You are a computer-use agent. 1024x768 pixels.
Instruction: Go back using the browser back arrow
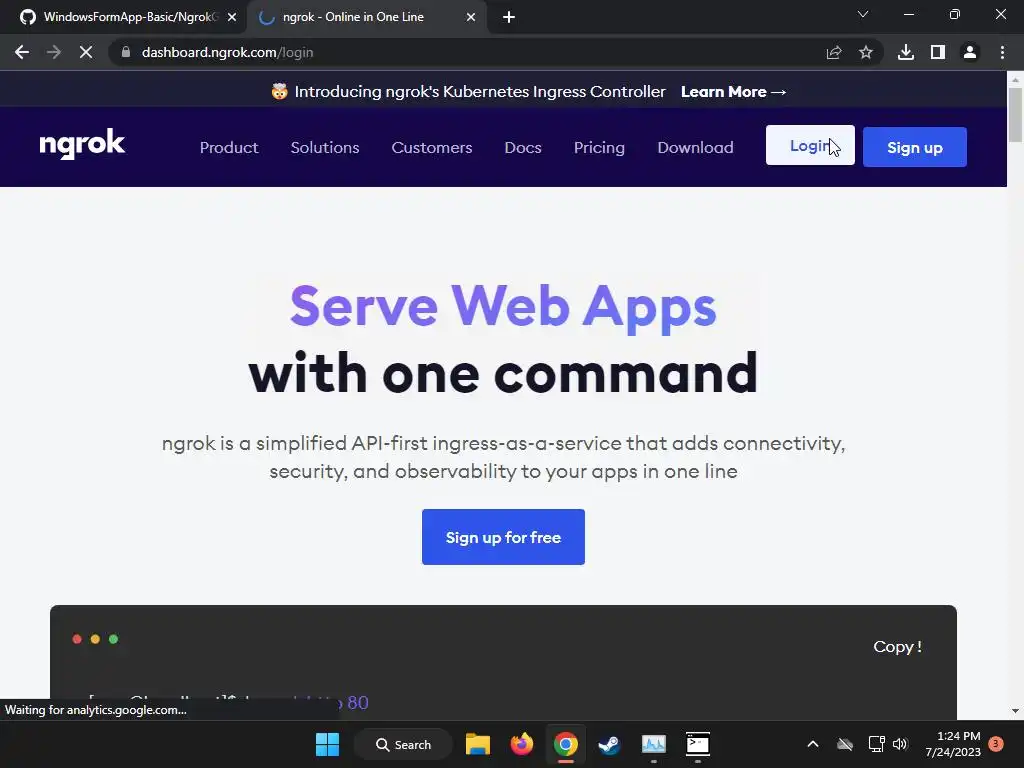point(22,52)
